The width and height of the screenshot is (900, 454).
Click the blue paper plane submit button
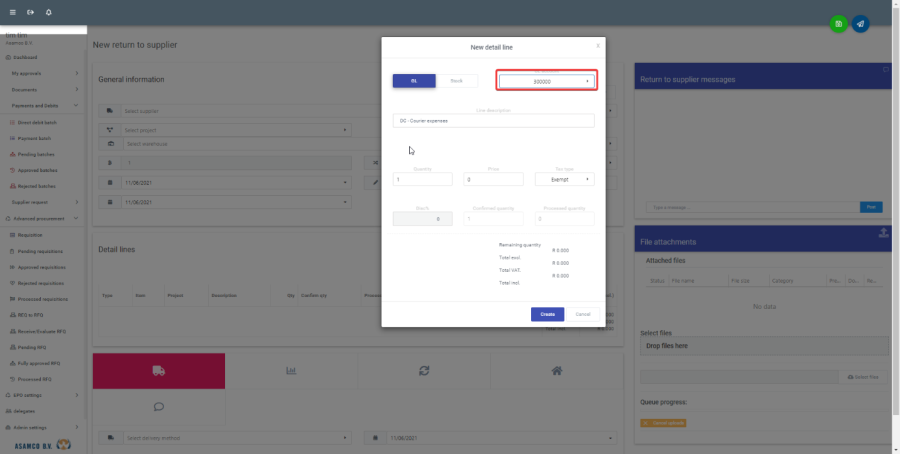tap(860, 23)
